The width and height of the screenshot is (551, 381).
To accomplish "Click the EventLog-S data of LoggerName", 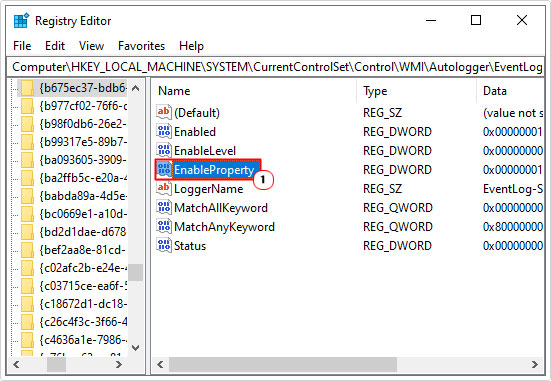I will [513, 189].
